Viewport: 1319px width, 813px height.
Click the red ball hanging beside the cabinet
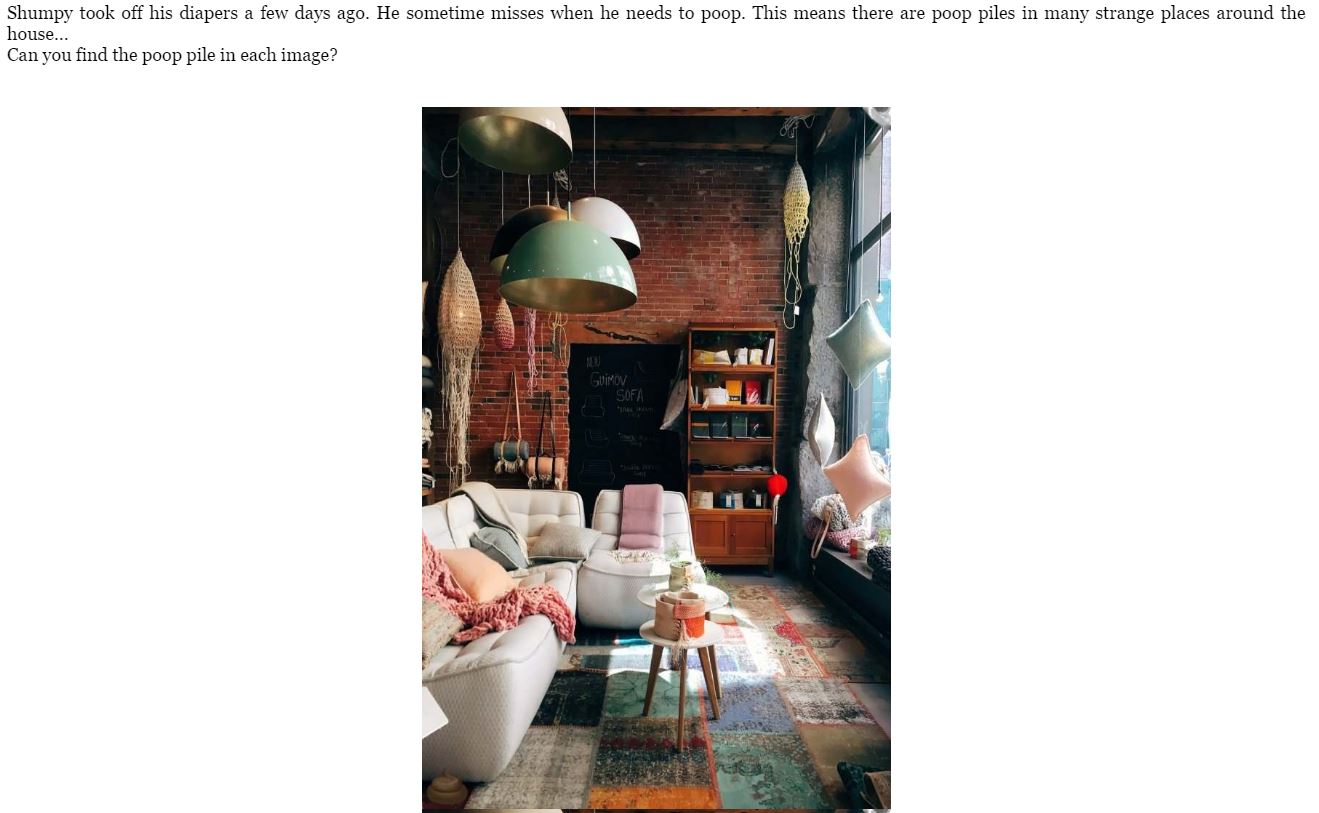tap(777, 486)
